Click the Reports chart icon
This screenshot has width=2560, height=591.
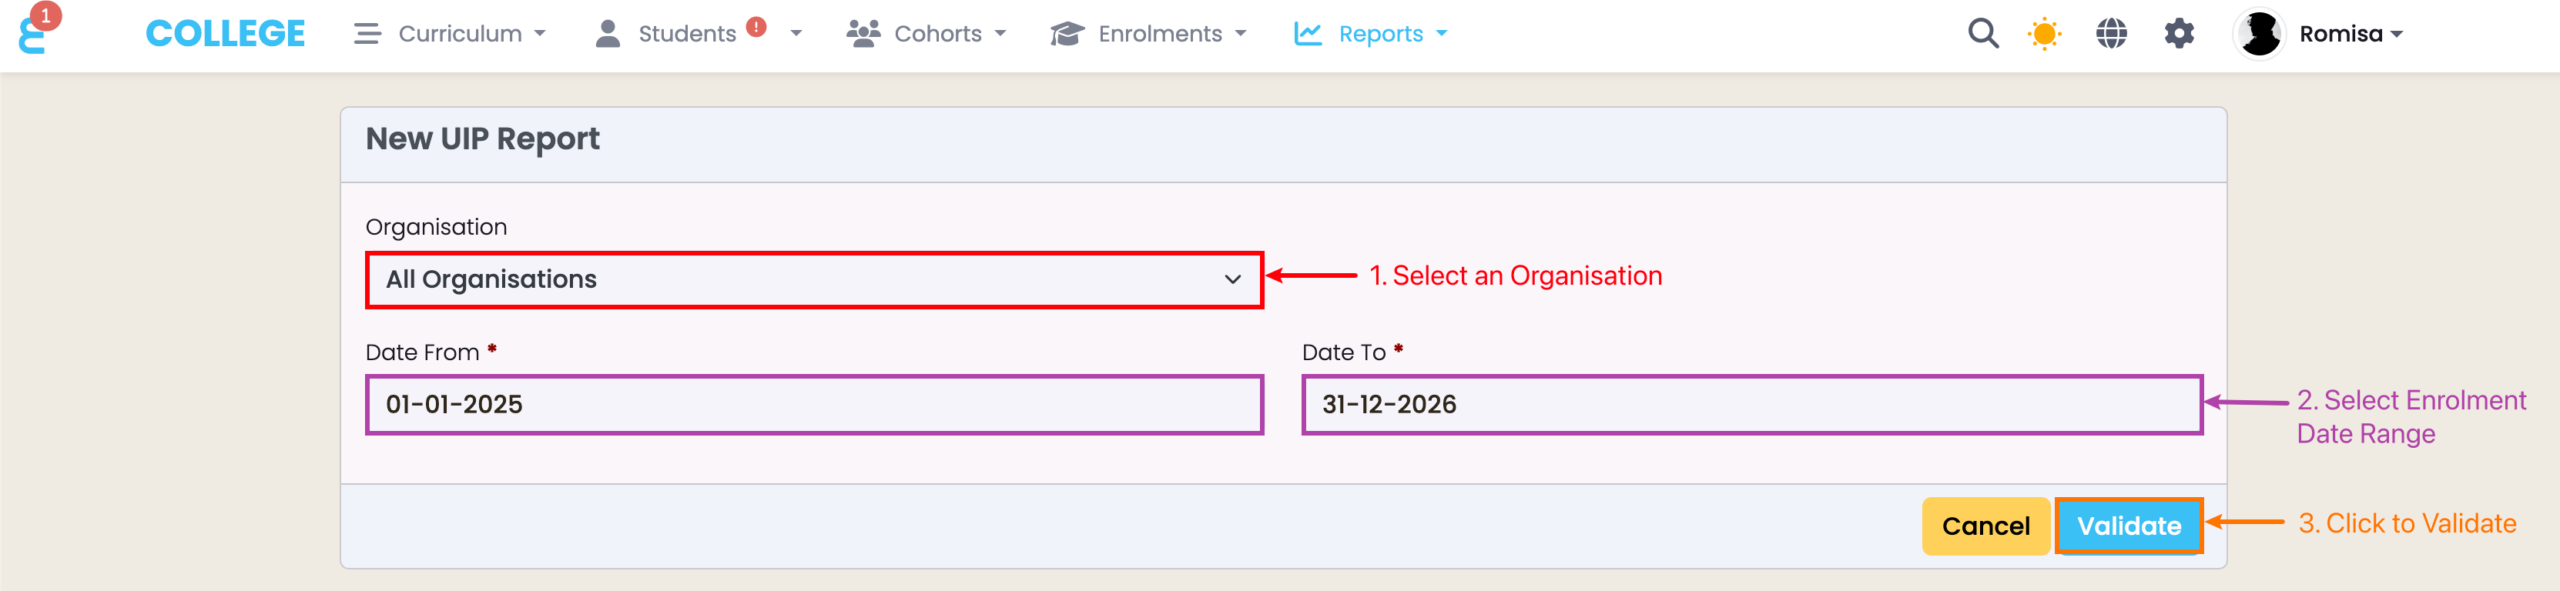(1308, 34)
